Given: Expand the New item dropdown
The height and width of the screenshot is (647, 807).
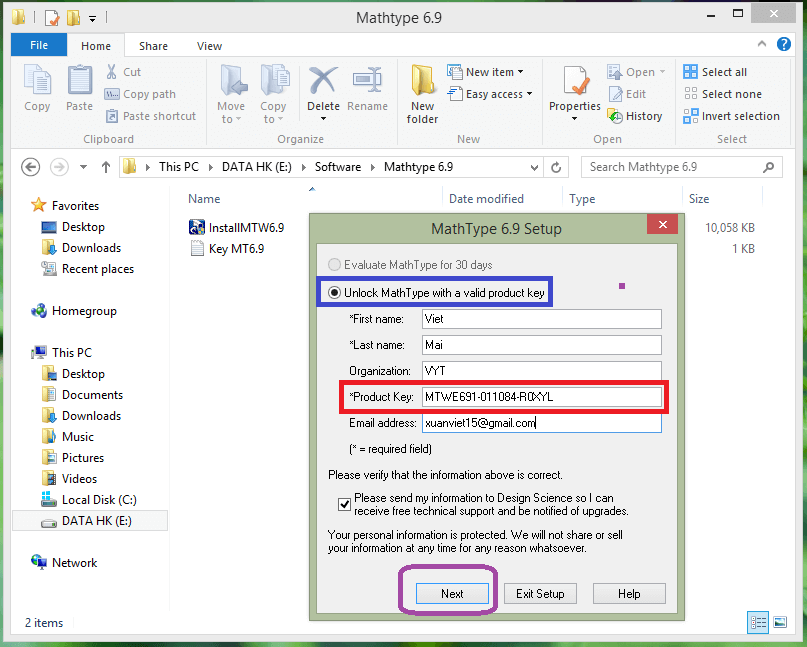Looking at the screenshot, I should [495, 72].
